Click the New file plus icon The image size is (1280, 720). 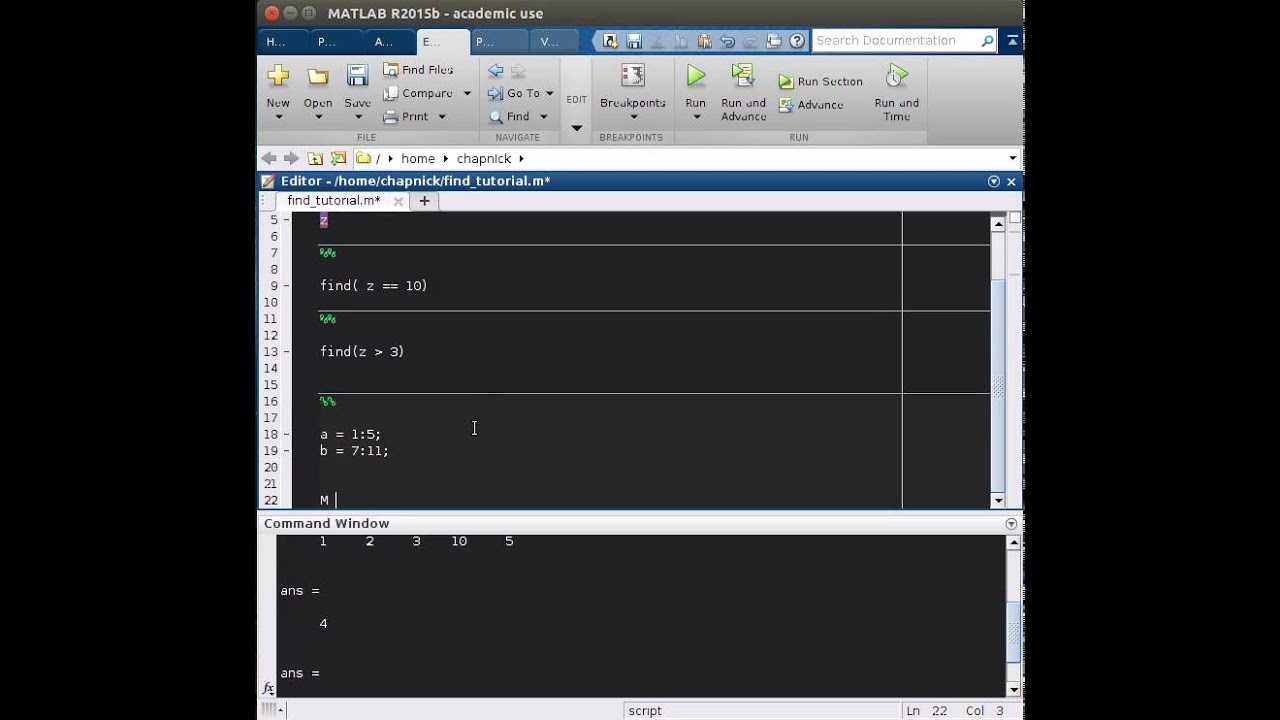tap(278, 76)
